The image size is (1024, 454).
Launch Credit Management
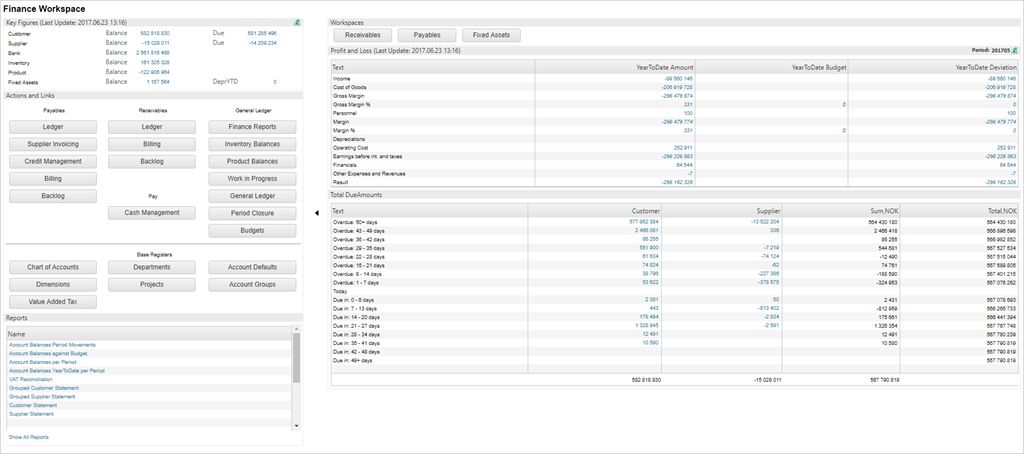53,161
